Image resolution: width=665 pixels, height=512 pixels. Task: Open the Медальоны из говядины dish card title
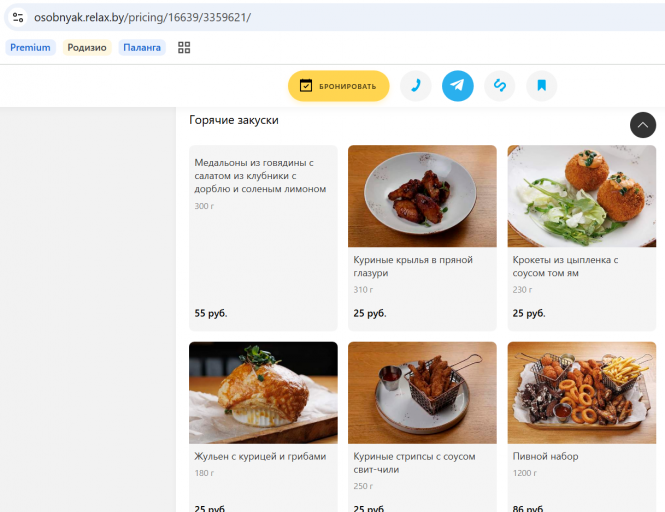pos(260,176)
